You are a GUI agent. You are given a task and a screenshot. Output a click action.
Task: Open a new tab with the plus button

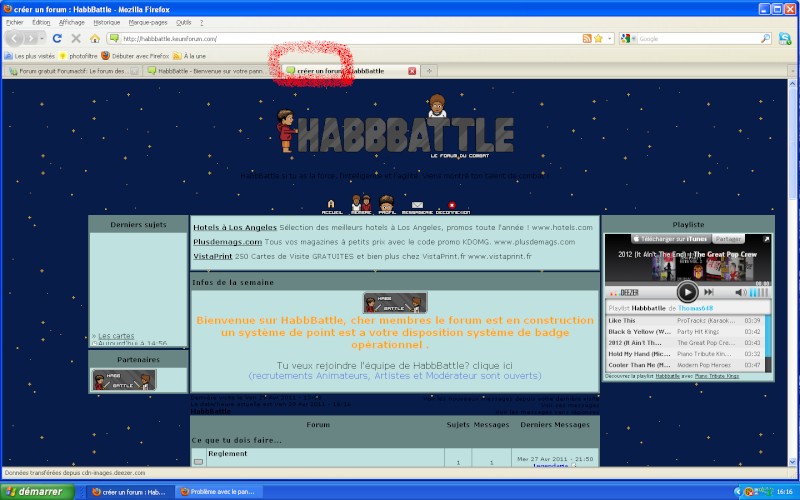429,71
